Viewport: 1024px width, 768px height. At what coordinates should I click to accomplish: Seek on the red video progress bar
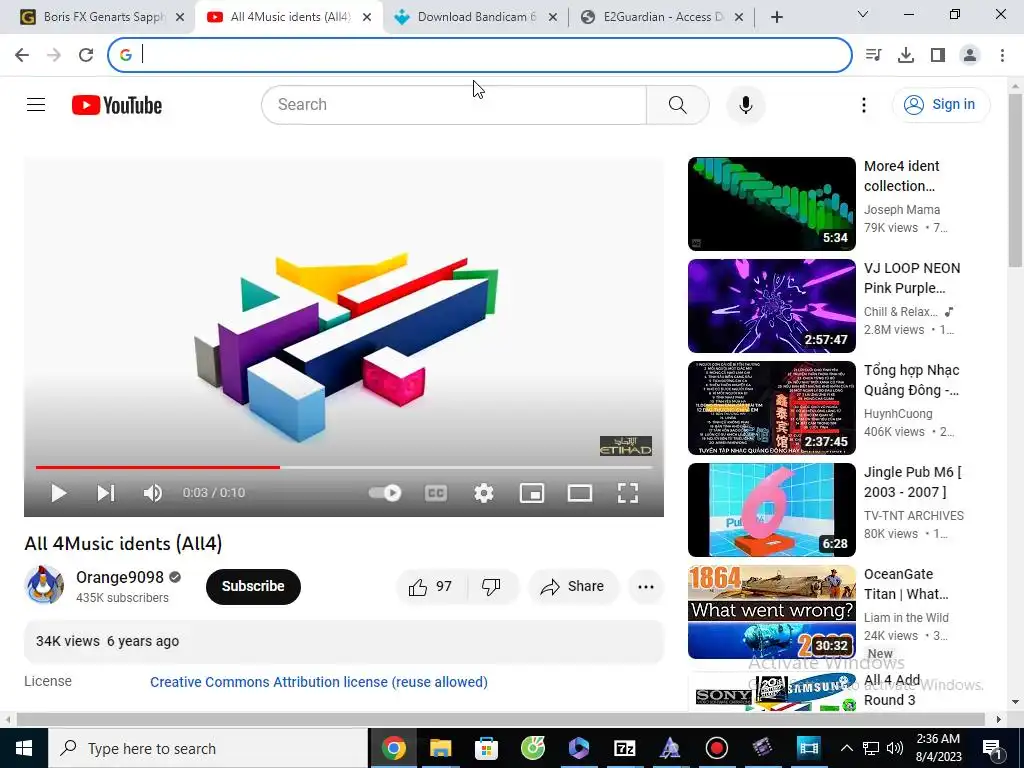157,468
